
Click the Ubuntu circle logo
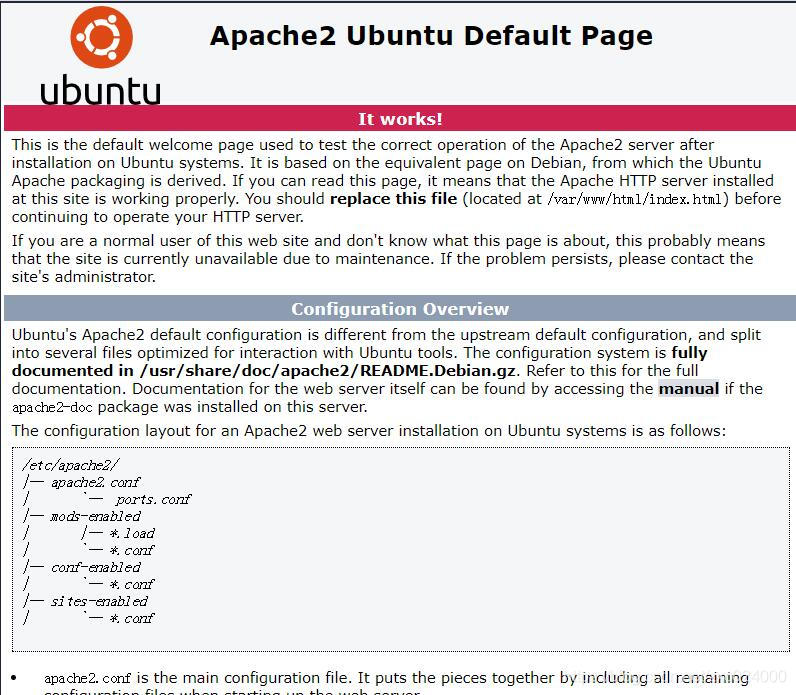(x=102, y=37)
